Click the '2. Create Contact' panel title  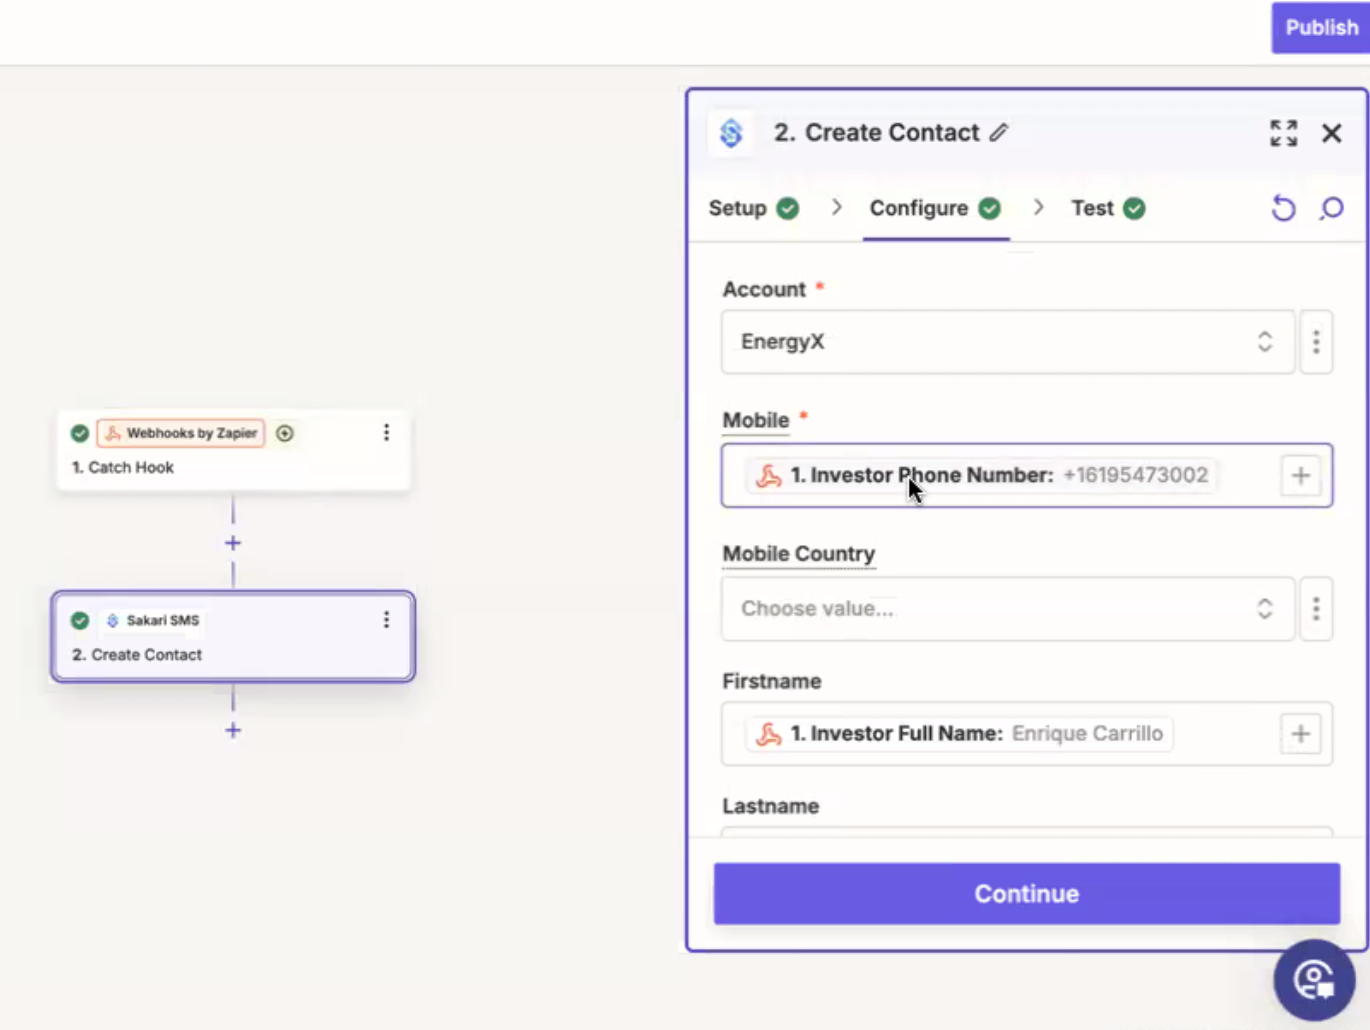tap(877, 132)
